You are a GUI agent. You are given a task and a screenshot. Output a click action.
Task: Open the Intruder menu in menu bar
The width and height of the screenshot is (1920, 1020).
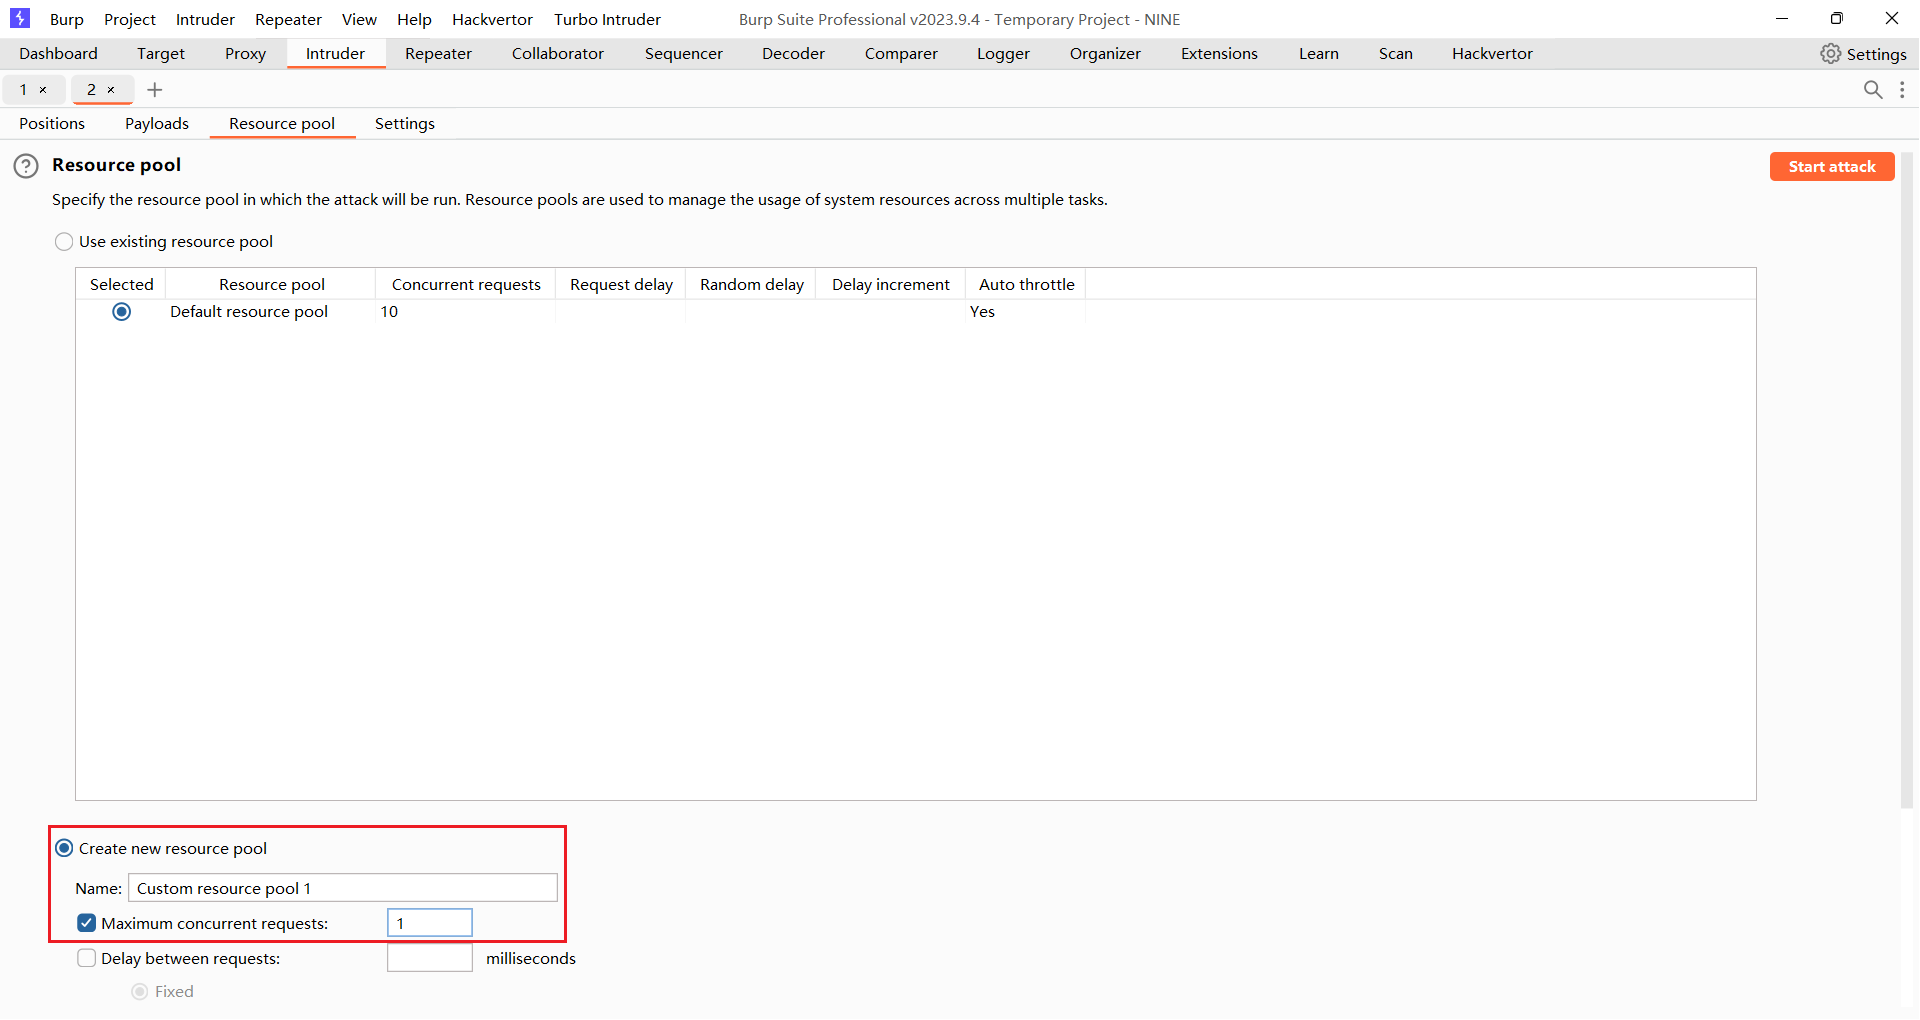tap(205, 19)
